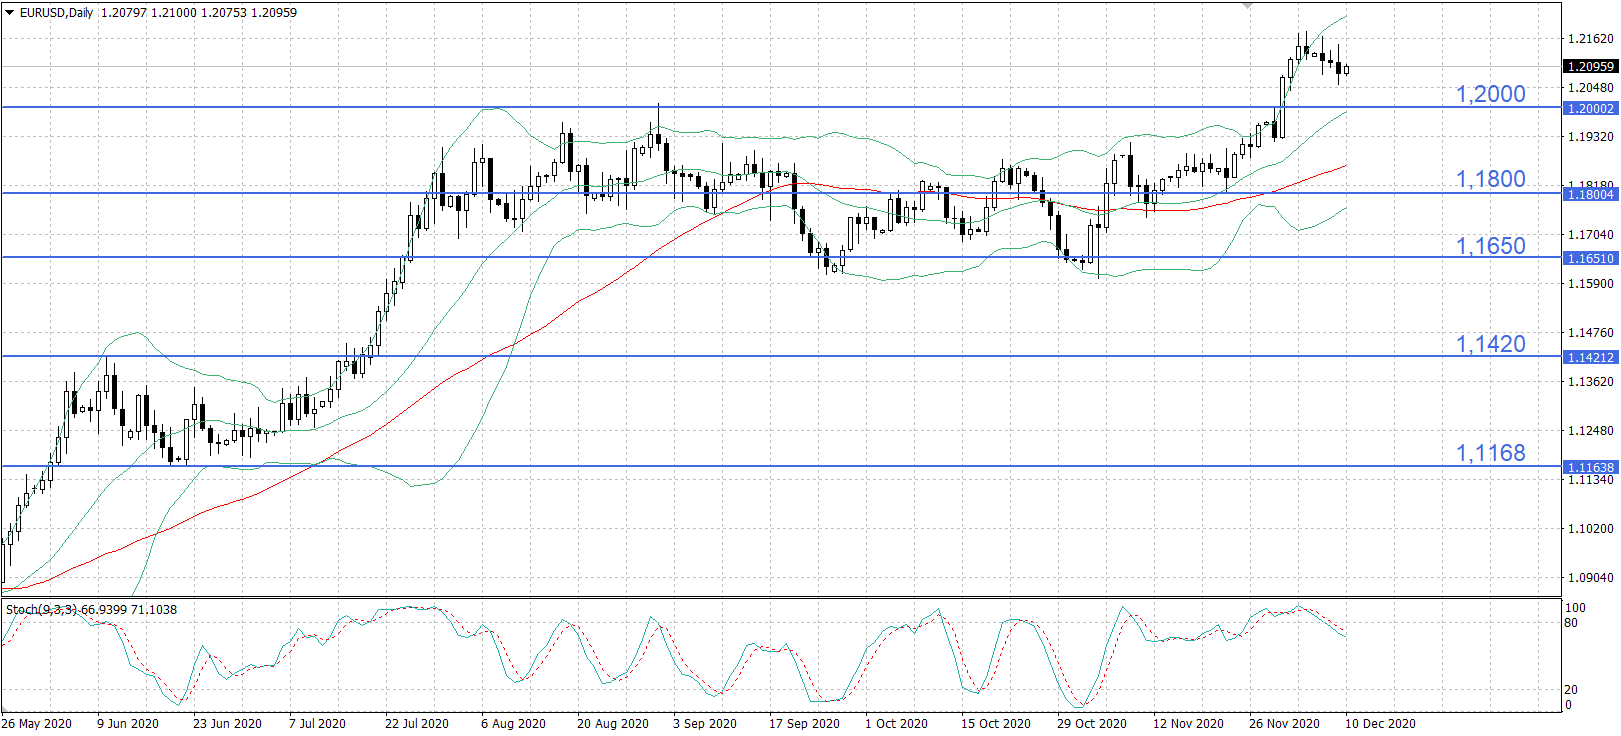This screenshot has height=736, width=1621.
Task: Click the blue 1.18004 price axis tag
Action: (1589, 194)
